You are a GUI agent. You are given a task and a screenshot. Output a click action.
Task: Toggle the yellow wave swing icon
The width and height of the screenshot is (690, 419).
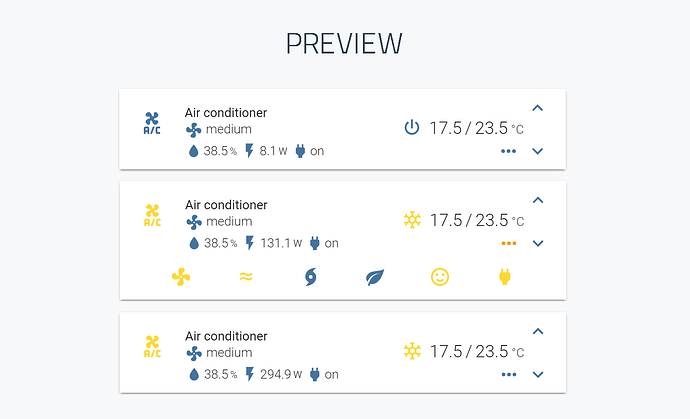pos(246,277)
